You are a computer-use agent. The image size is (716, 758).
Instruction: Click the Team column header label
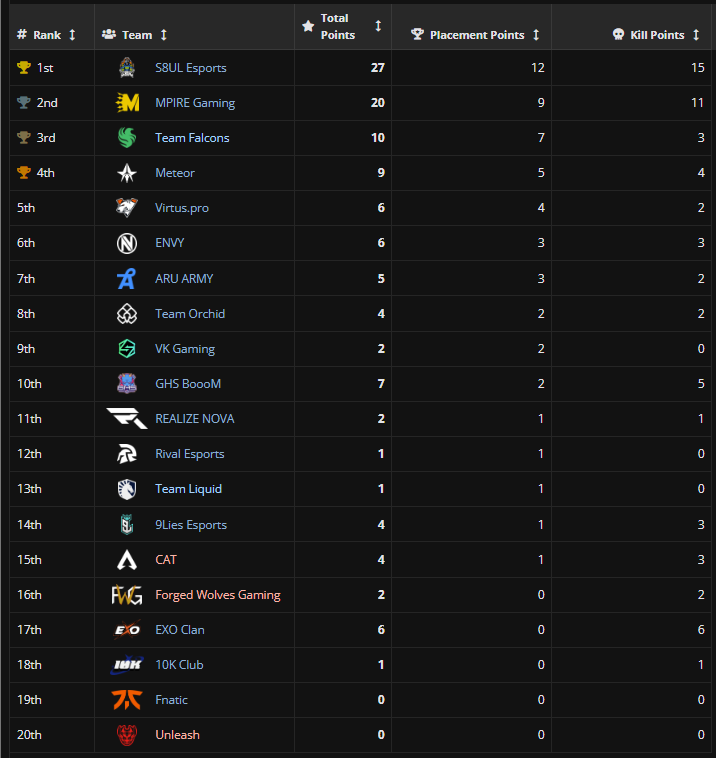[137, 35]
